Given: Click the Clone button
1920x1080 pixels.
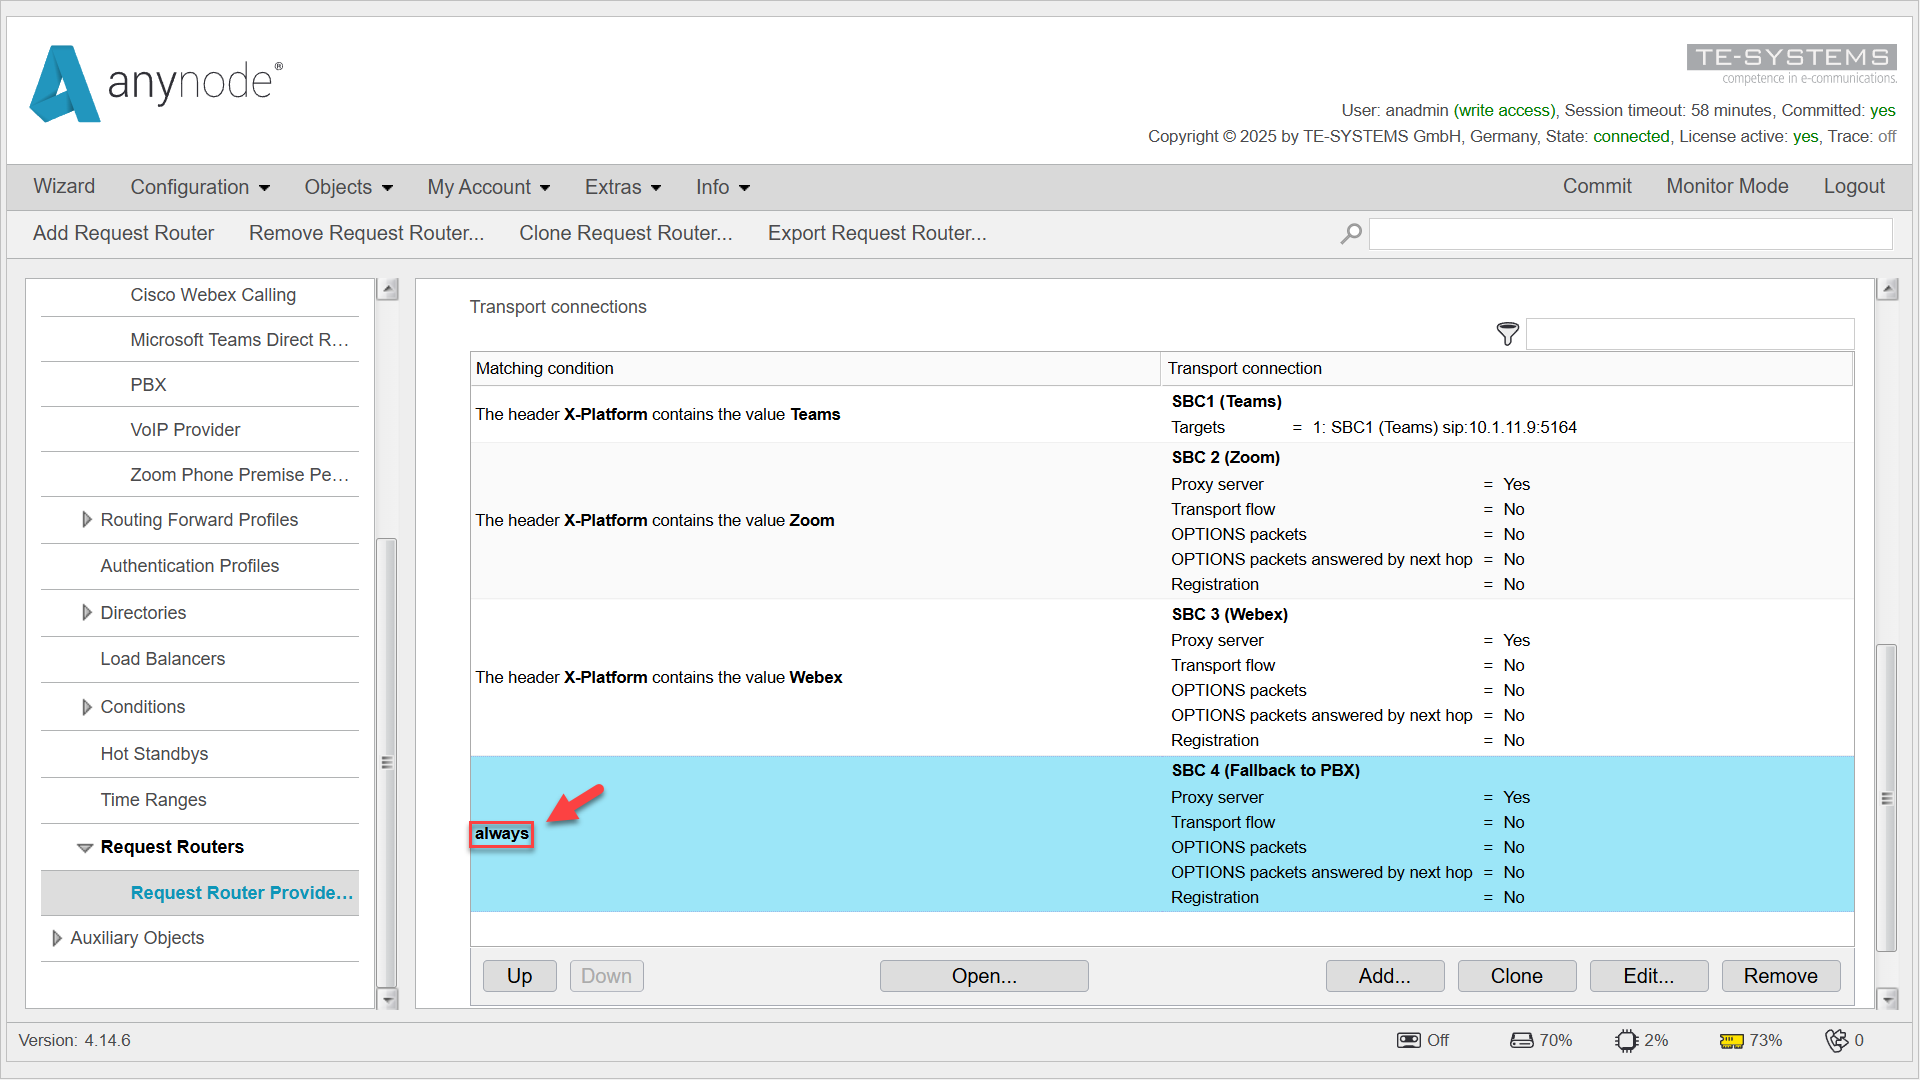Looking at the screenshot, I should pyautogui.click(x=1516, y=975).
